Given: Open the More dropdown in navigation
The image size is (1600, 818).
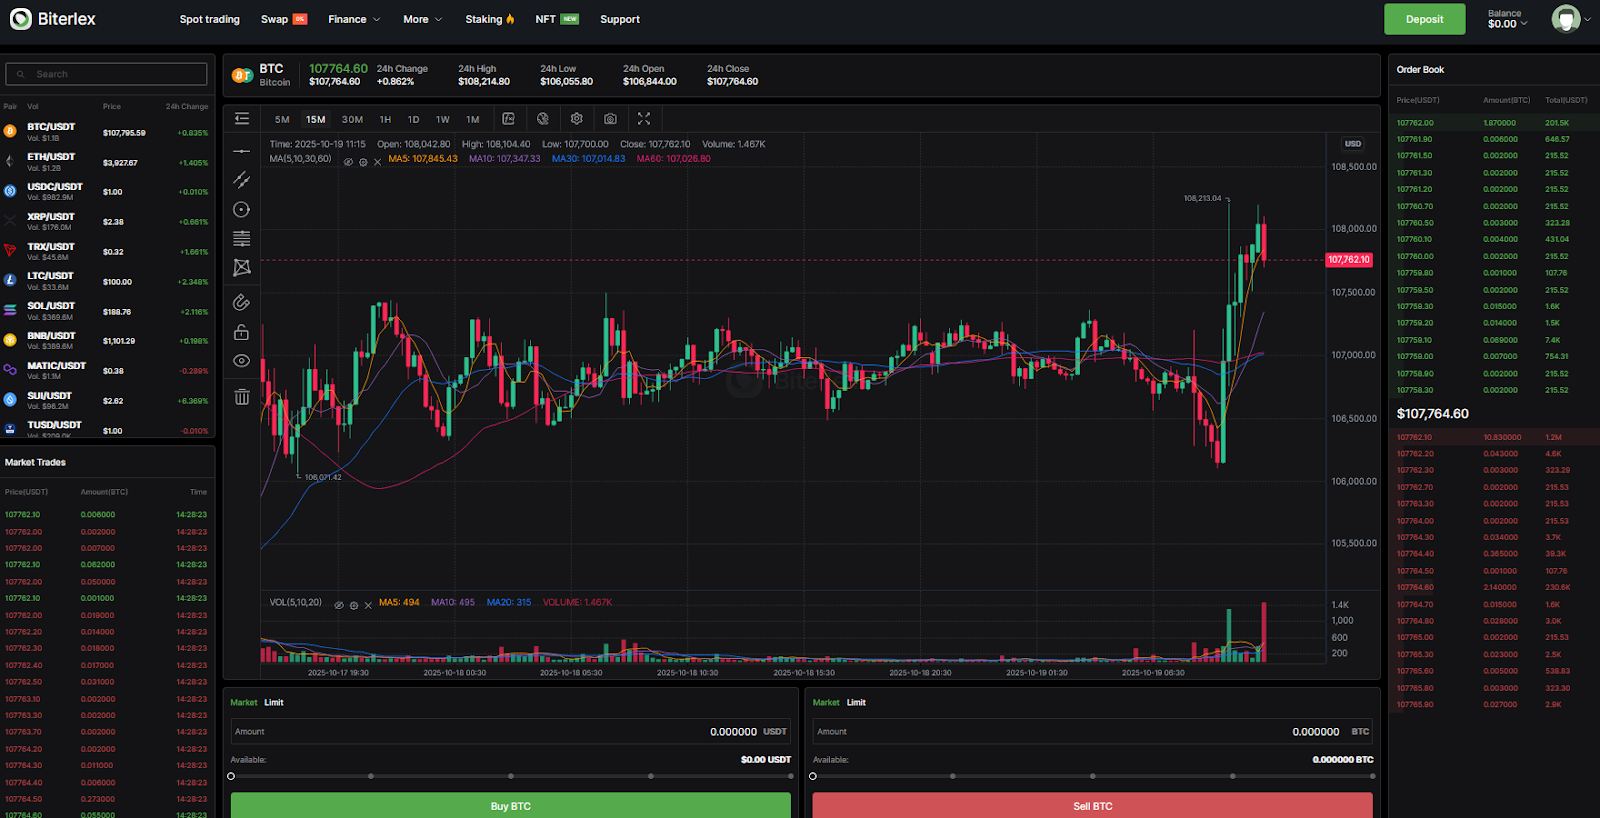Looking at the screenshot, I should pyautogui.click(x=422, y=19).
